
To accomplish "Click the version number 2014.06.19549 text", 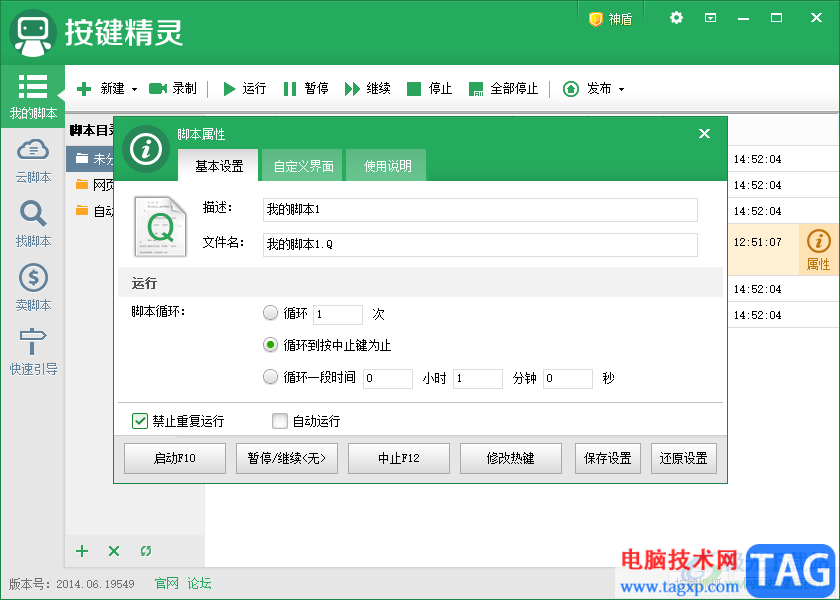I will point(95,584).
